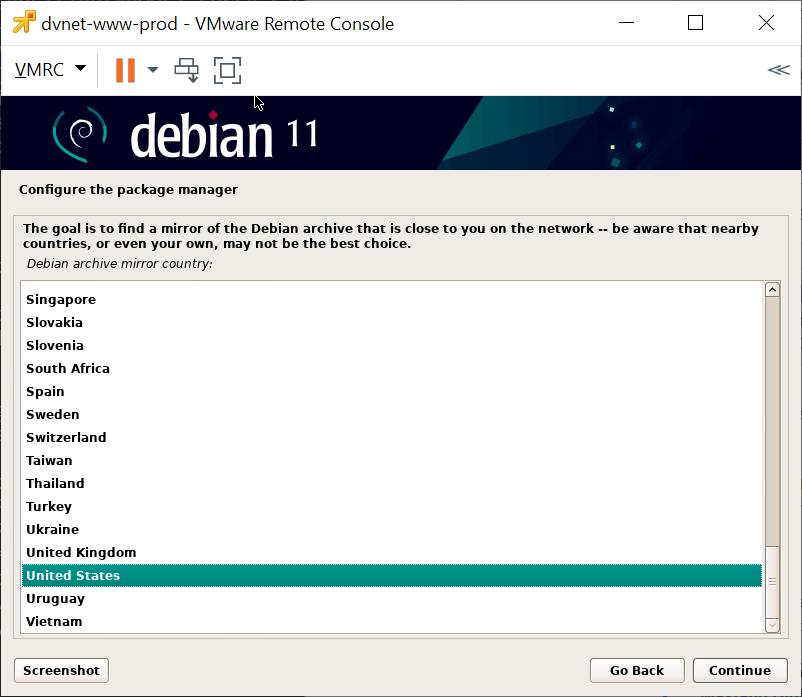Image resolution: width=802 pixels, height=697 pixels.
Task: Choose United Kingdom from the country list
Action: (81, 553)
